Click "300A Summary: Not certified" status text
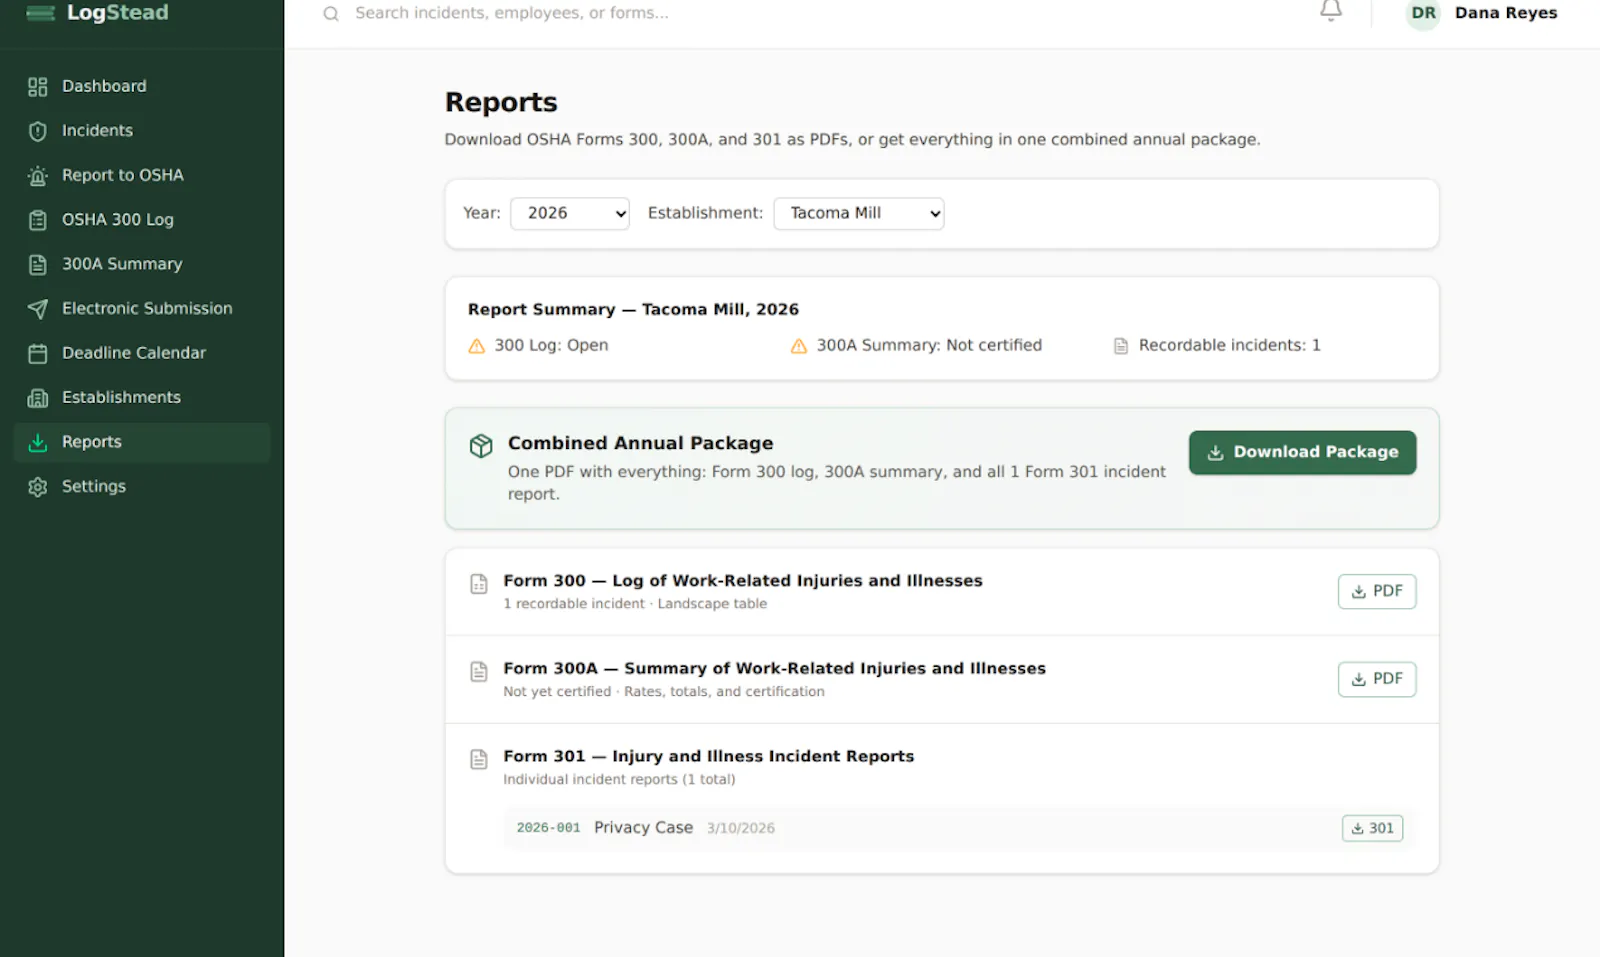 pyautogui.click(x=929, y=346)
